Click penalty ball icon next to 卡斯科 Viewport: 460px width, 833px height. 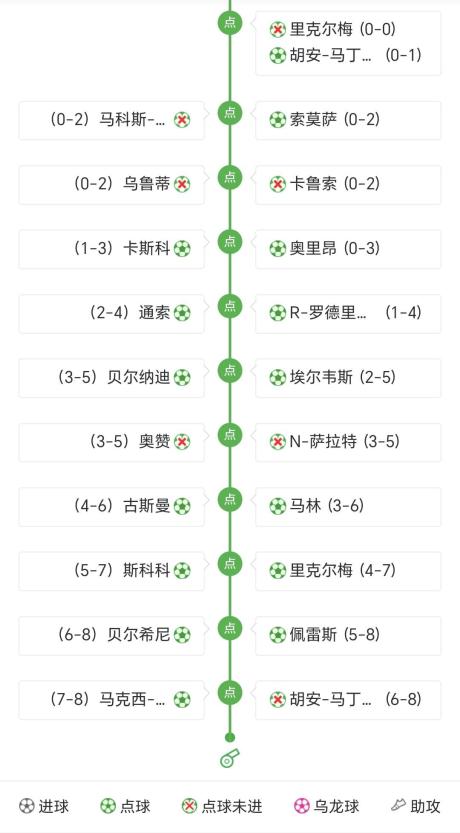tap(182, 249)
